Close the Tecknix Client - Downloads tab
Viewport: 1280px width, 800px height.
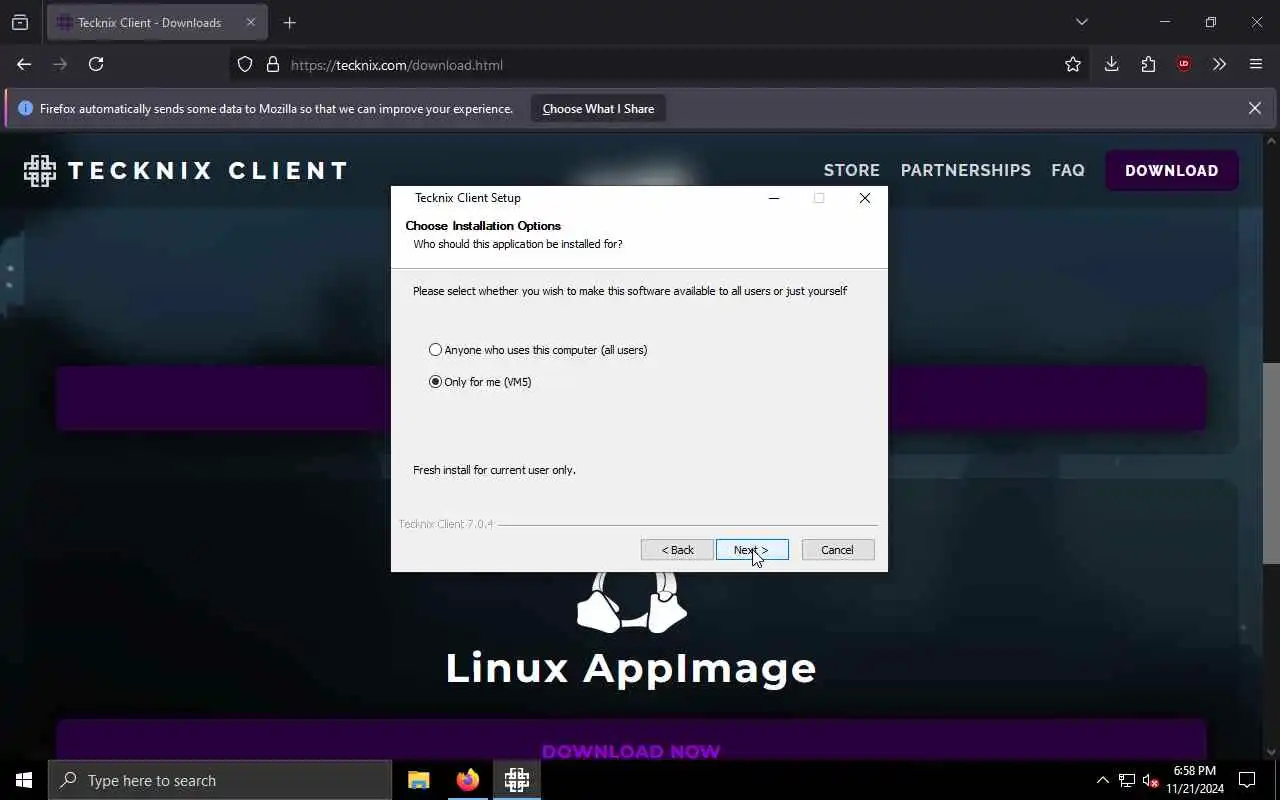point(251,22)
